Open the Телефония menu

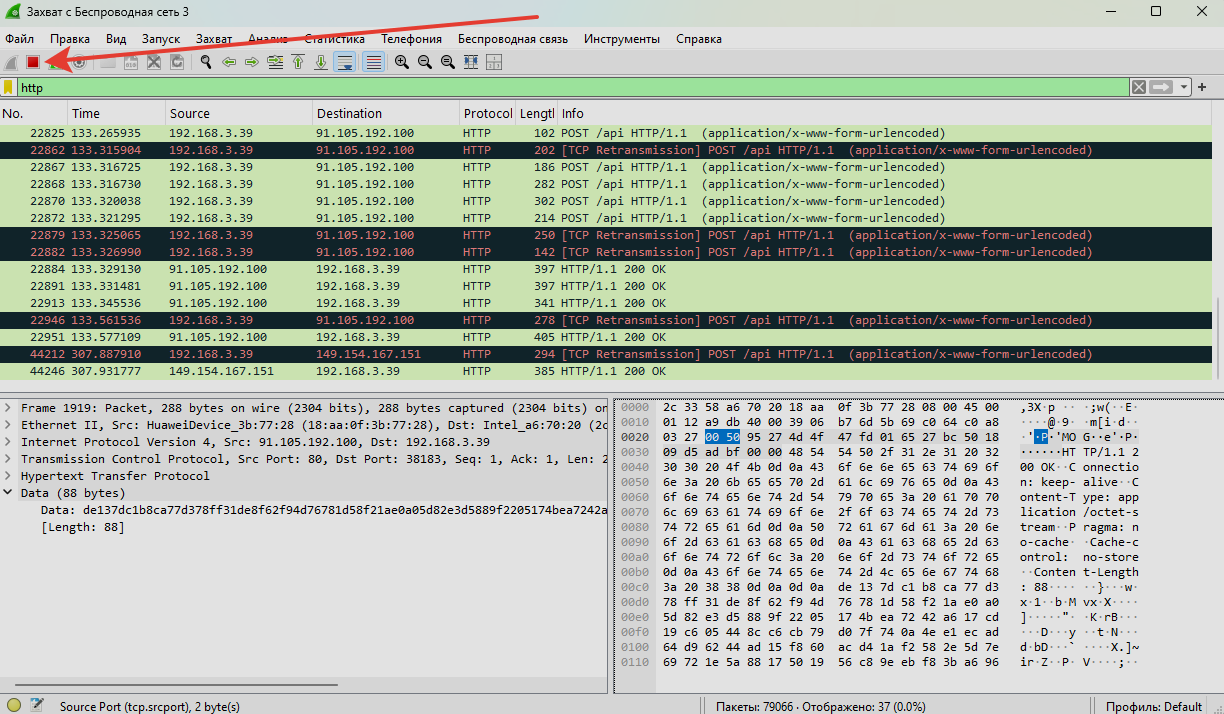(x=411, y=39)
